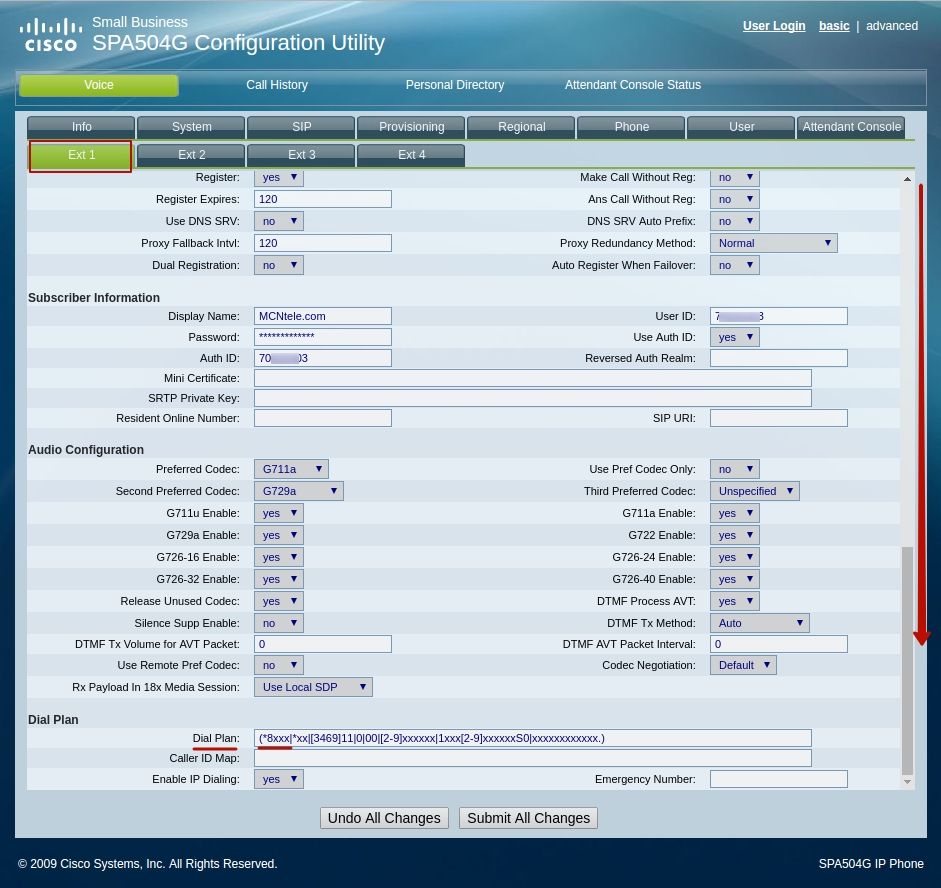Switch to the Provisioning tab
The width and height of the screenshot is (941, 888).
(x=412, y=127)
